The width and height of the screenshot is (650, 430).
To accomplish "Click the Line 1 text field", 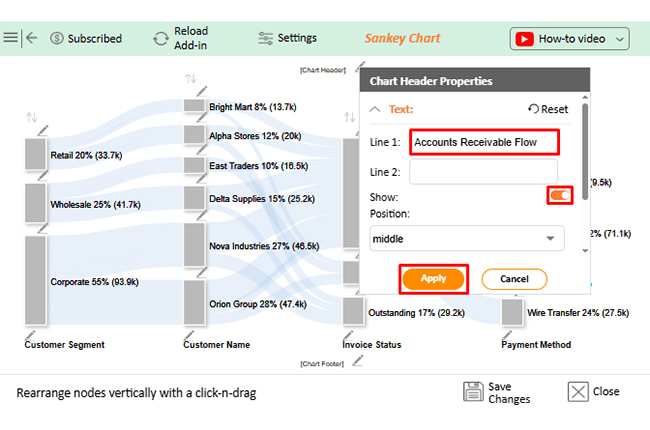I will [483, 142].
